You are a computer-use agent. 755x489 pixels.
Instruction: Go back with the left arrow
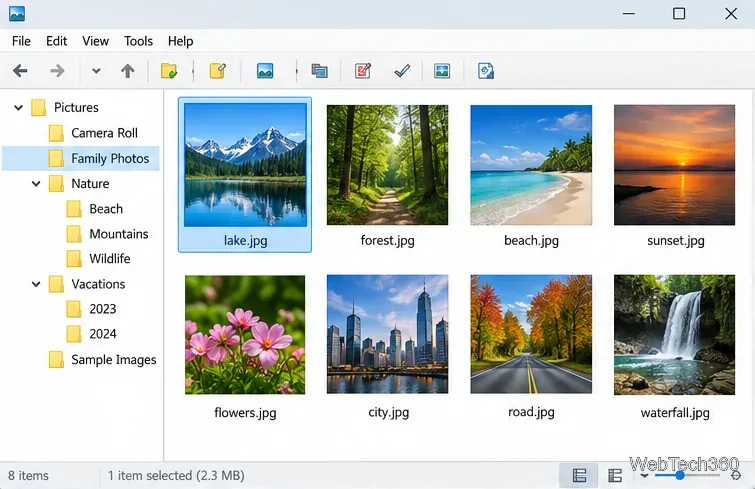coord(20,71)
